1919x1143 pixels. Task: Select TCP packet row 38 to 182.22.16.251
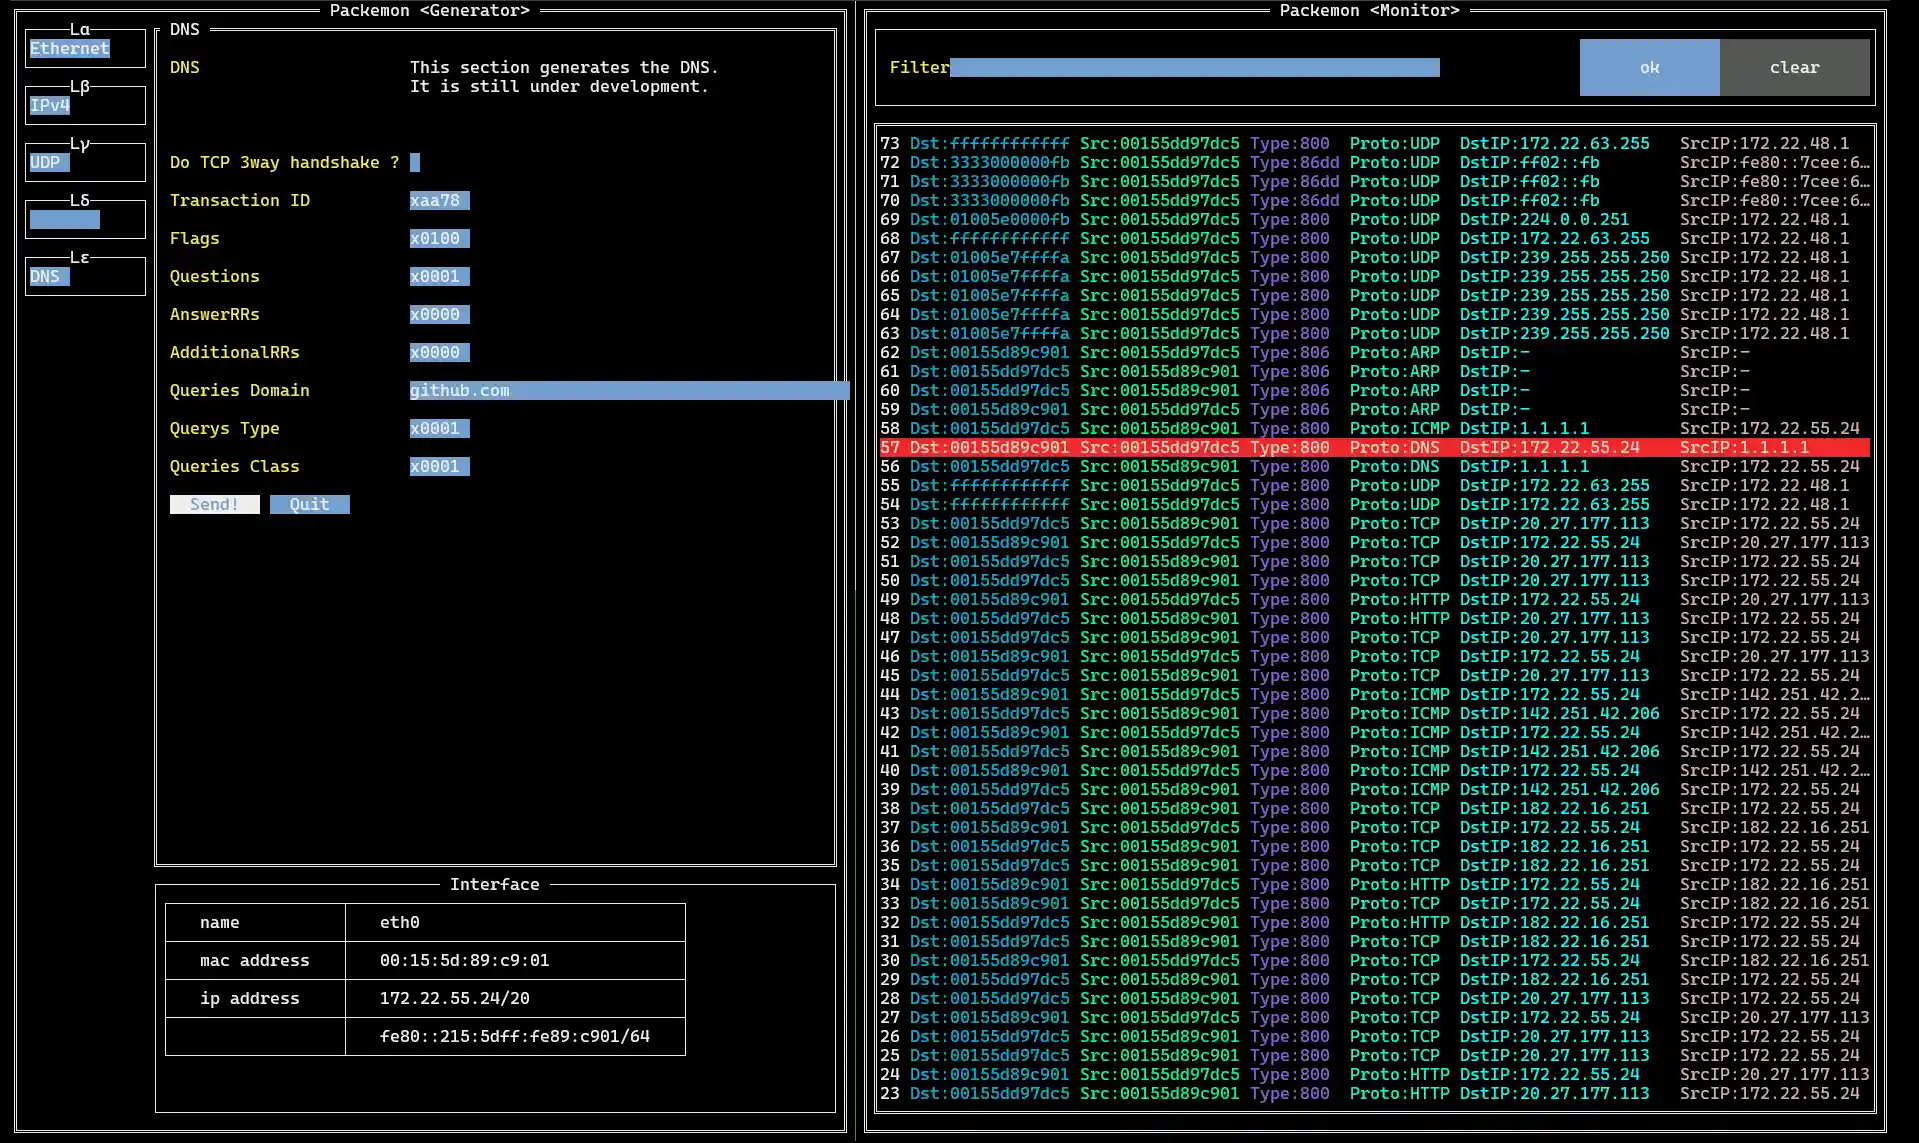tap(1375, 808)
